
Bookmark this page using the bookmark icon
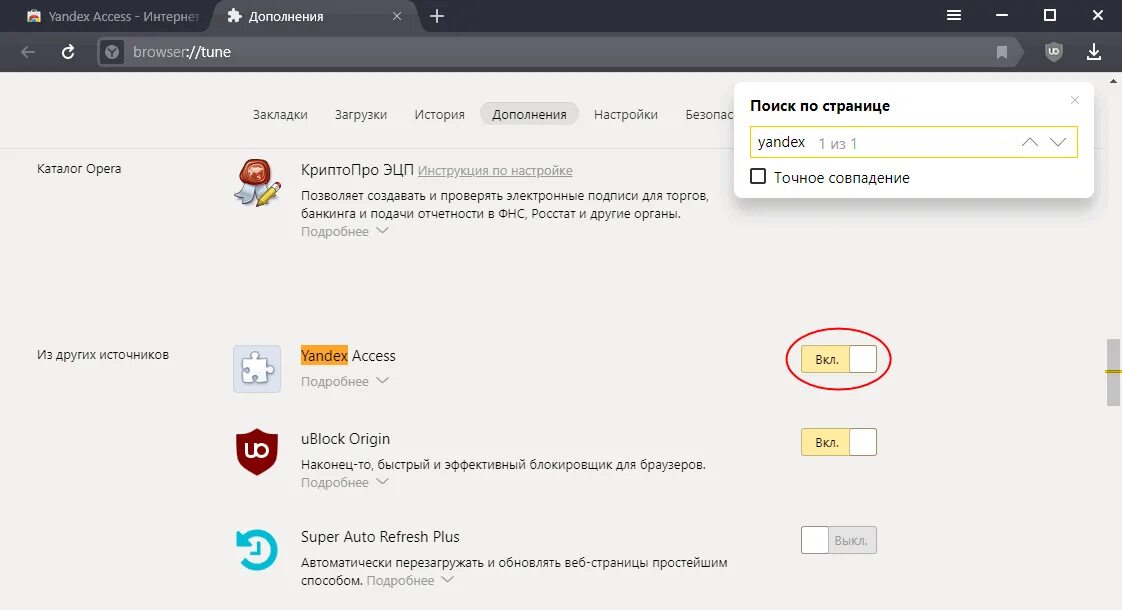pyautogui.click(x=1002, y=52)
